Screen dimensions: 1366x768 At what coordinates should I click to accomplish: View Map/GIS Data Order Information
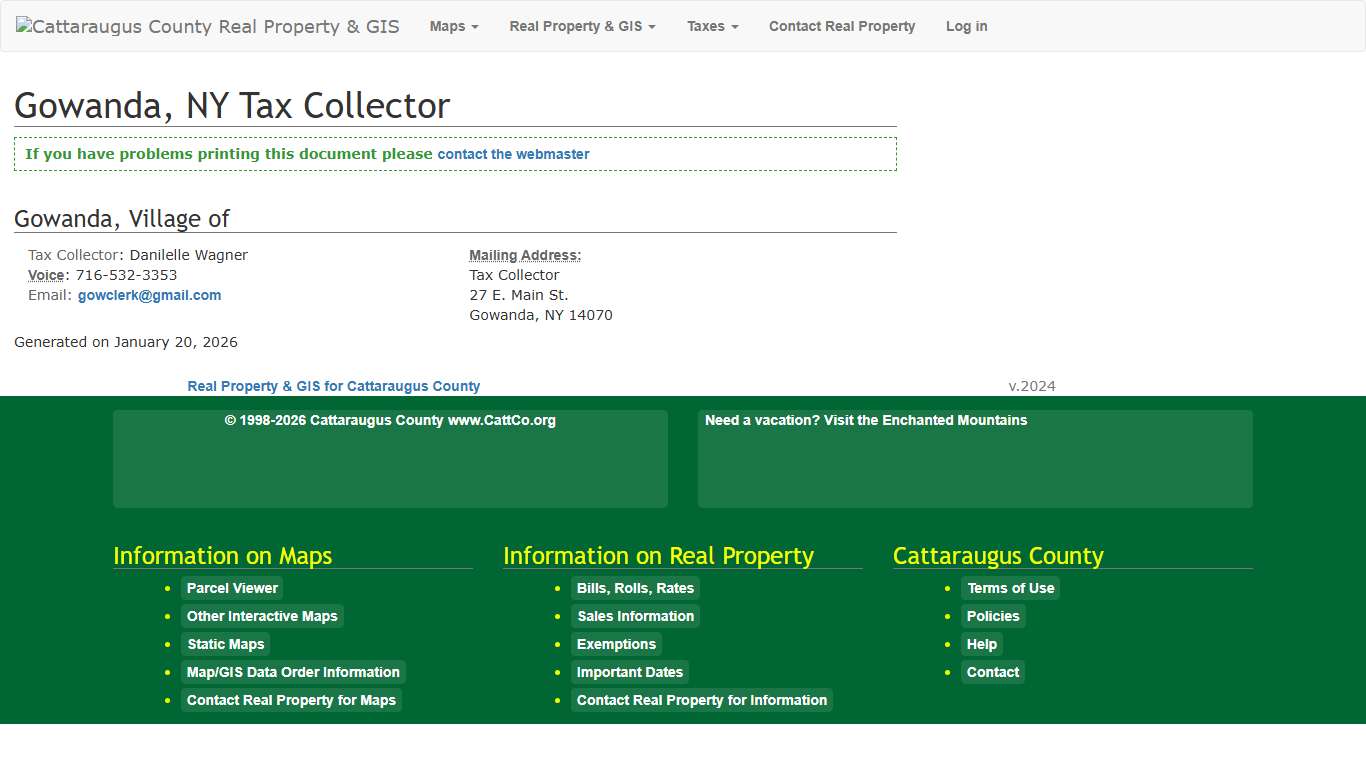point(293,672)
